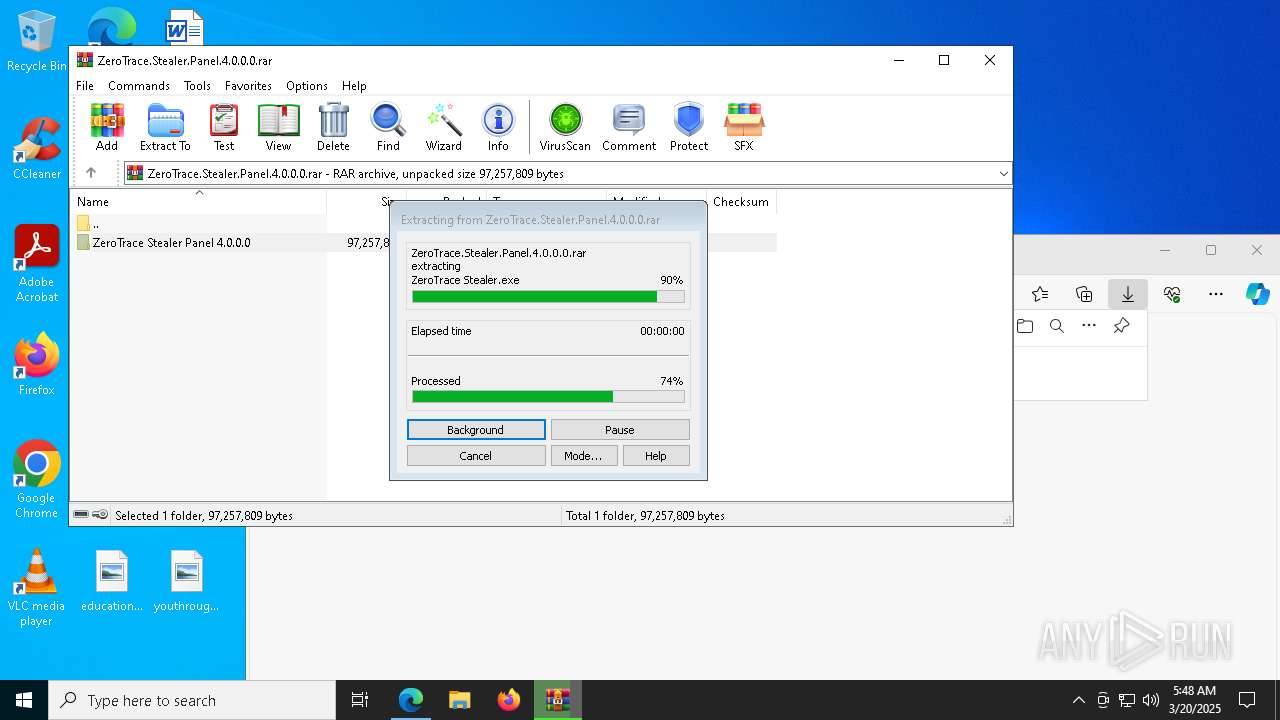Click the SFX archive icon
The image size is (1280, 720).
coord(743,127)
